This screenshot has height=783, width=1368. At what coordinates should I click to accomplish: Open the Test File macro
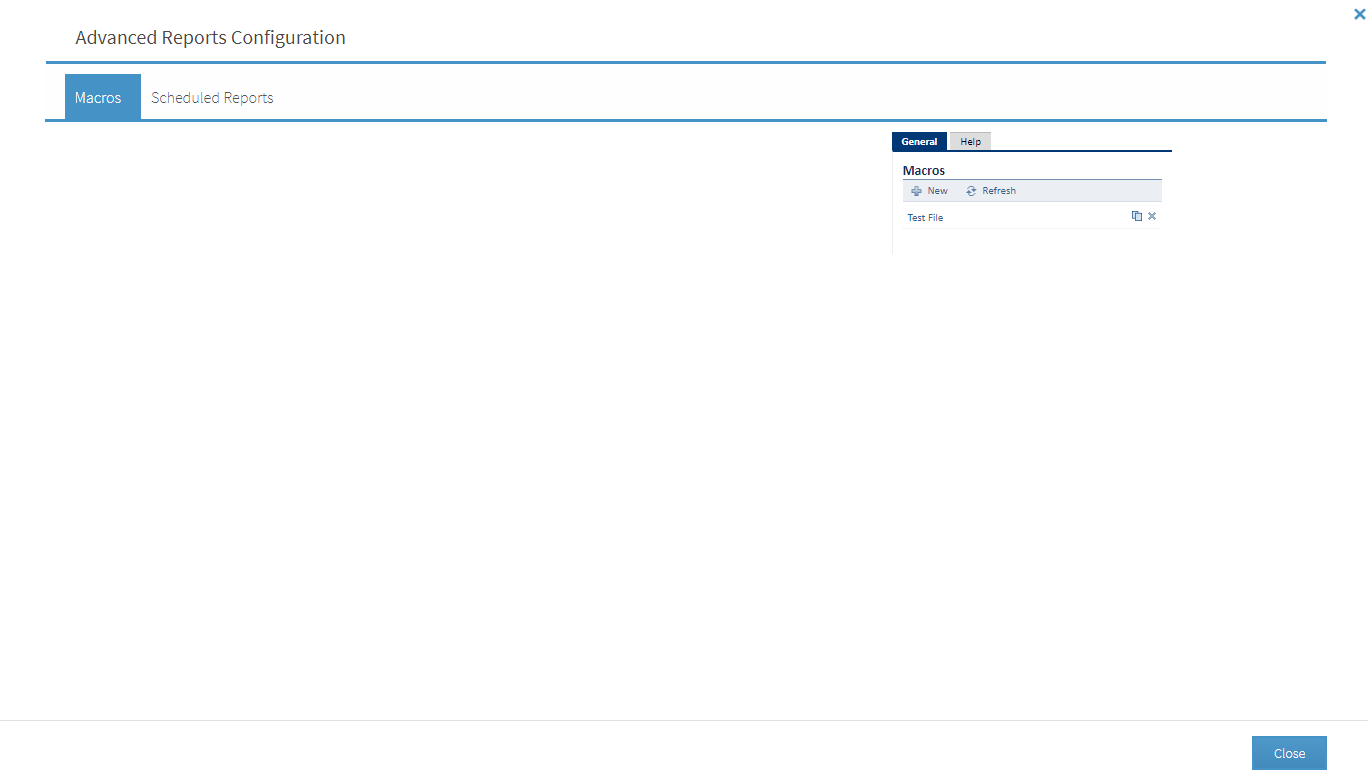tap(925, 218)
